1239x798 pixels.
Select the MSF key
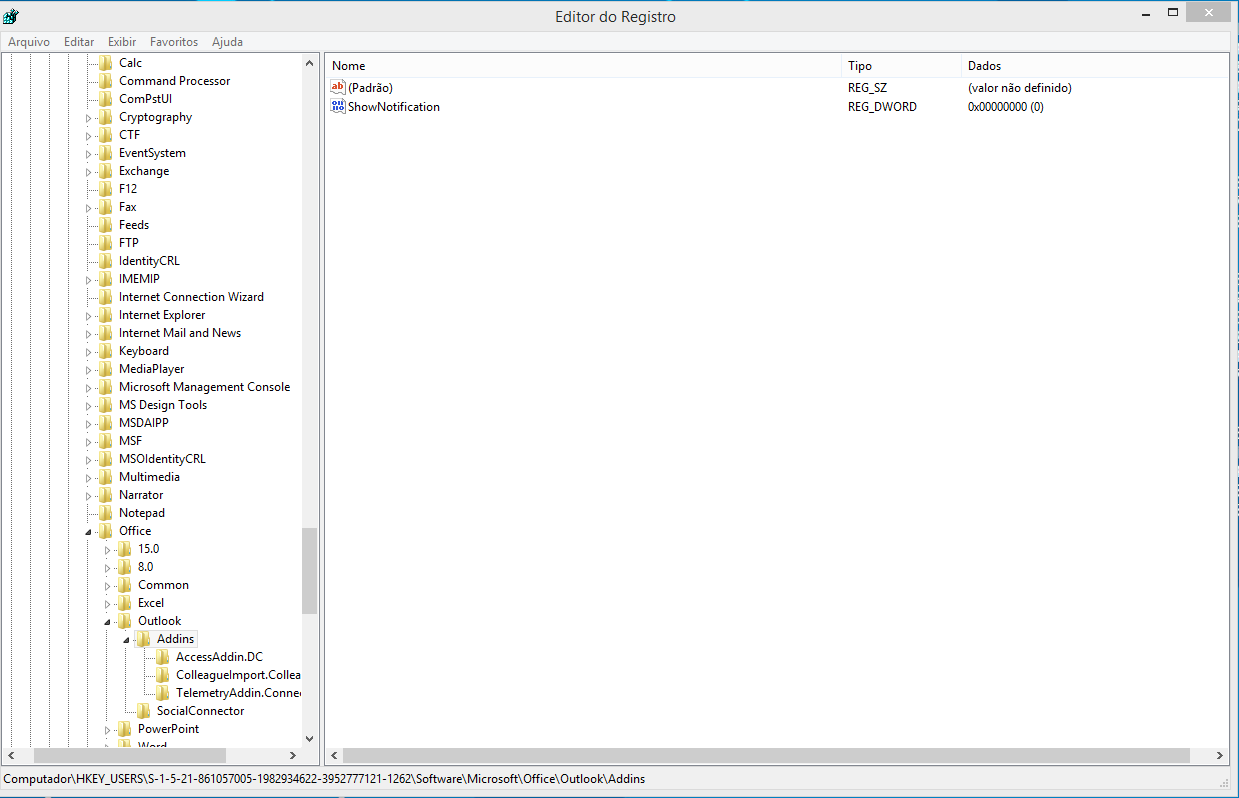[130, 441]
